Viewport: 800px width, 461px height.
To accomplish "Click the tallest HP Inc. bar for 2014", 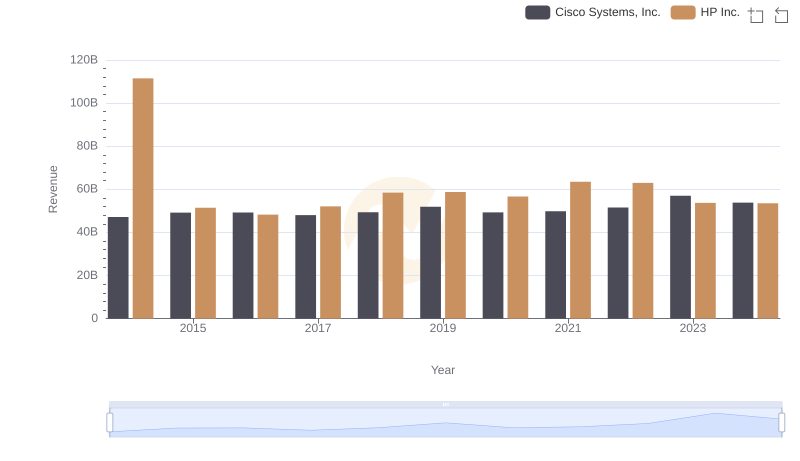I will tap(143, 198).
